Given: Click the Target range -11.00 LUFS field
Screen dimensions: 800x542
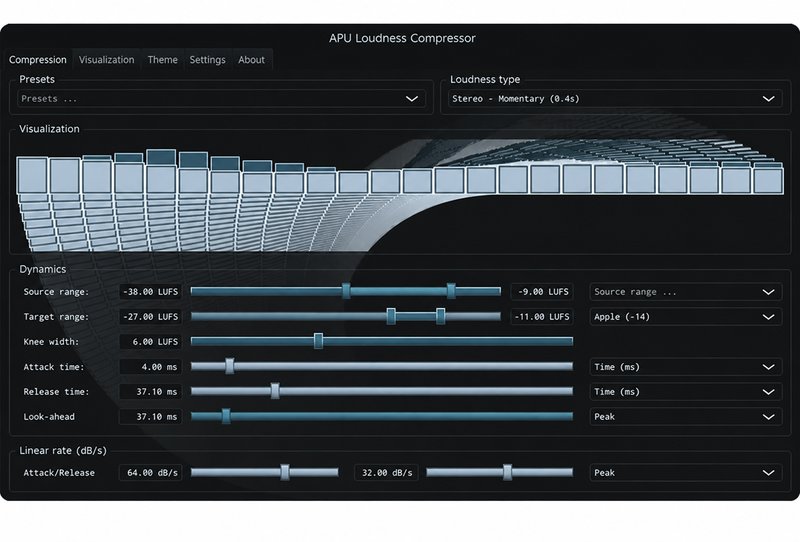Looking at the screenshot, I should [542, 317].
